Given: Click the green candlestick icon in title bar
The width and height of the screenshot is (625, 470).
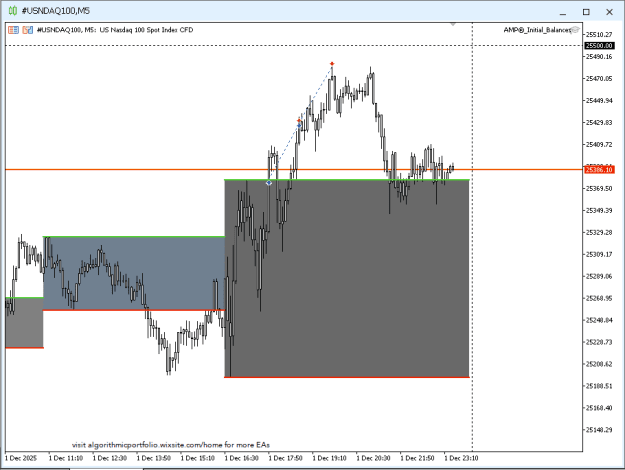Looking at the screenshot, I should 13,11.
